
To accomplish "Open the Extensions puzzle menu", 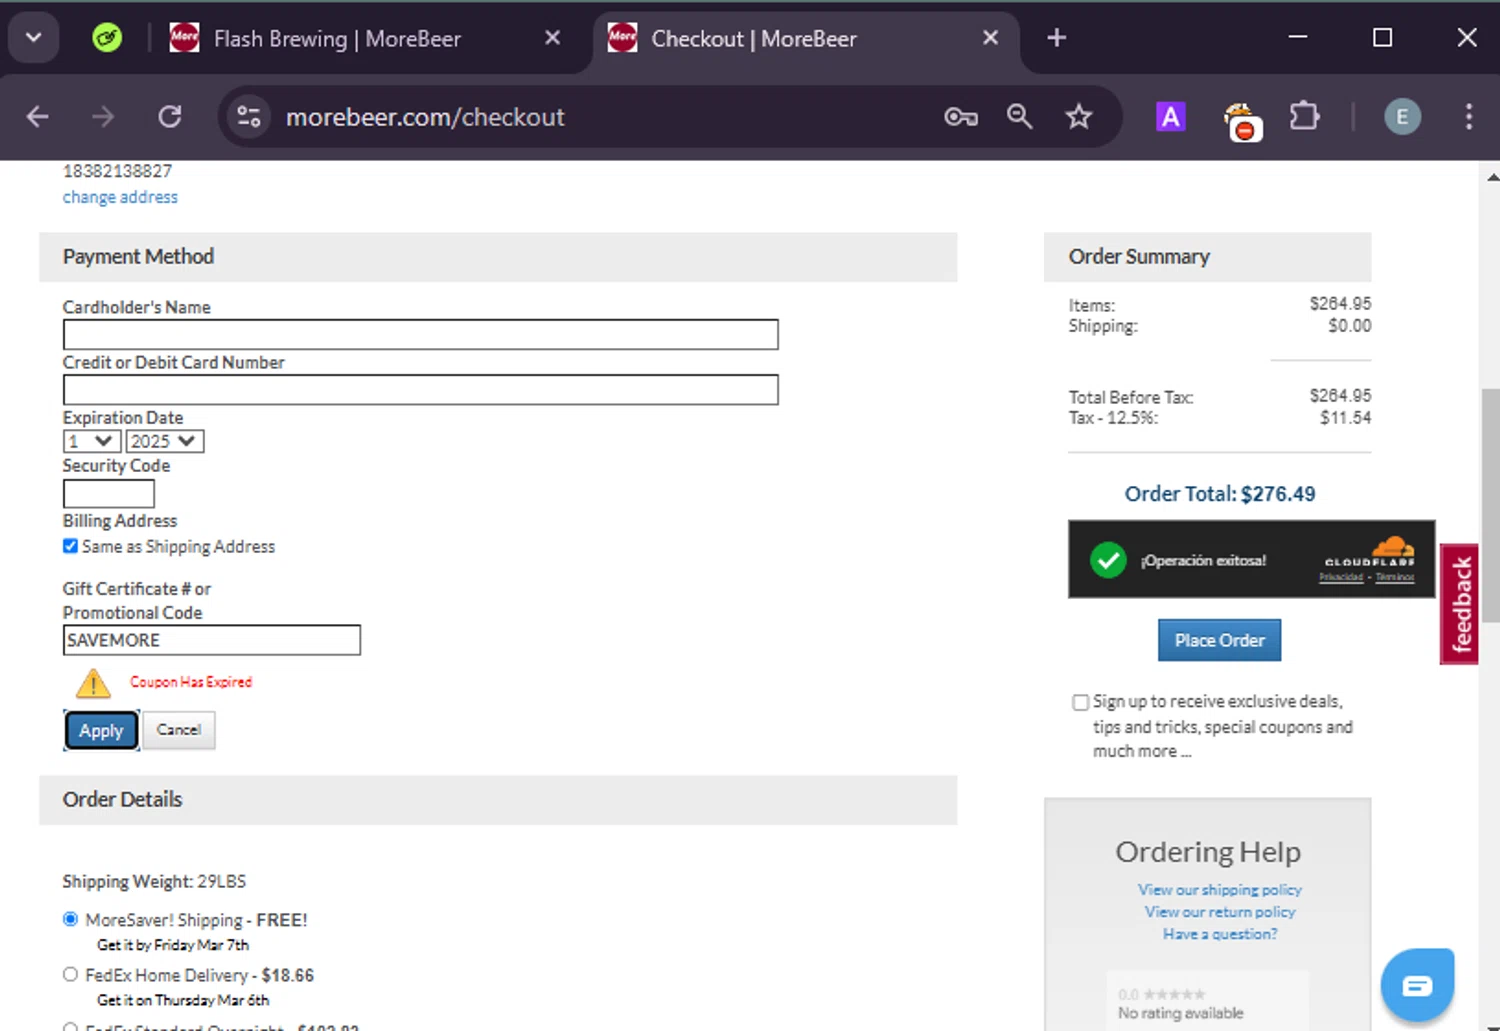I will [x=1304, y=117].
